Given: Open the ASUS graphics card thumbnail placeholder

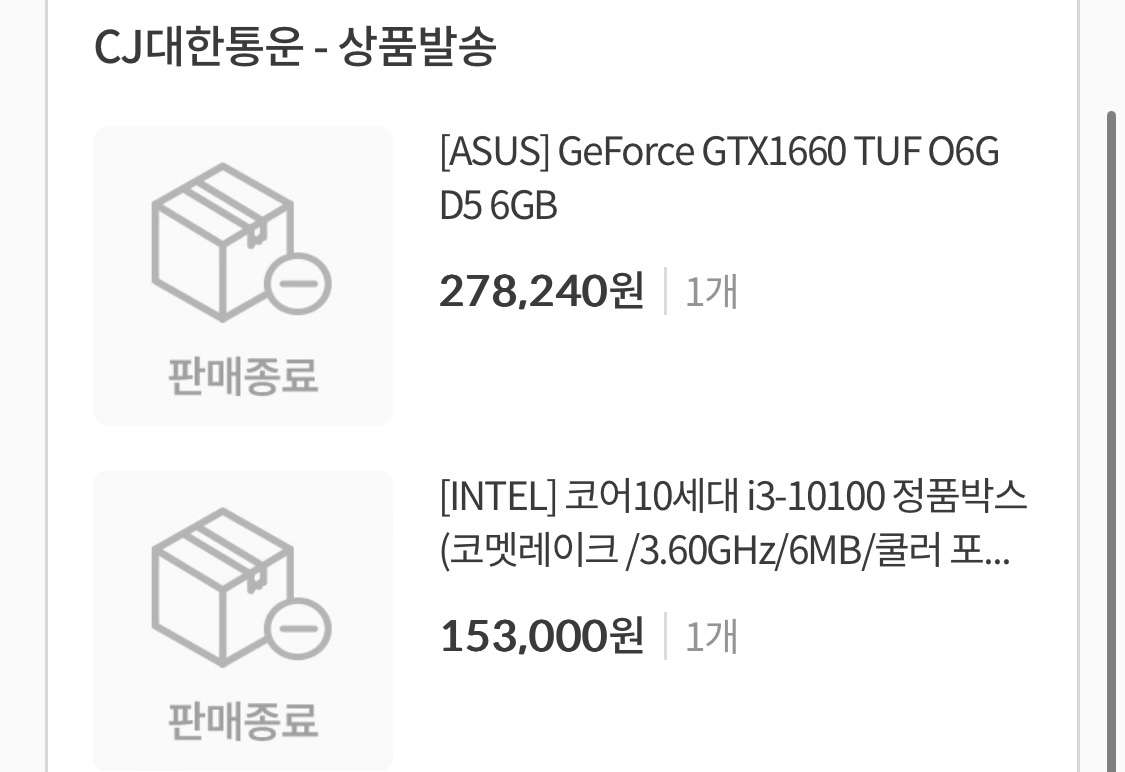Looking at the screenshot, I should coord(243,276).
